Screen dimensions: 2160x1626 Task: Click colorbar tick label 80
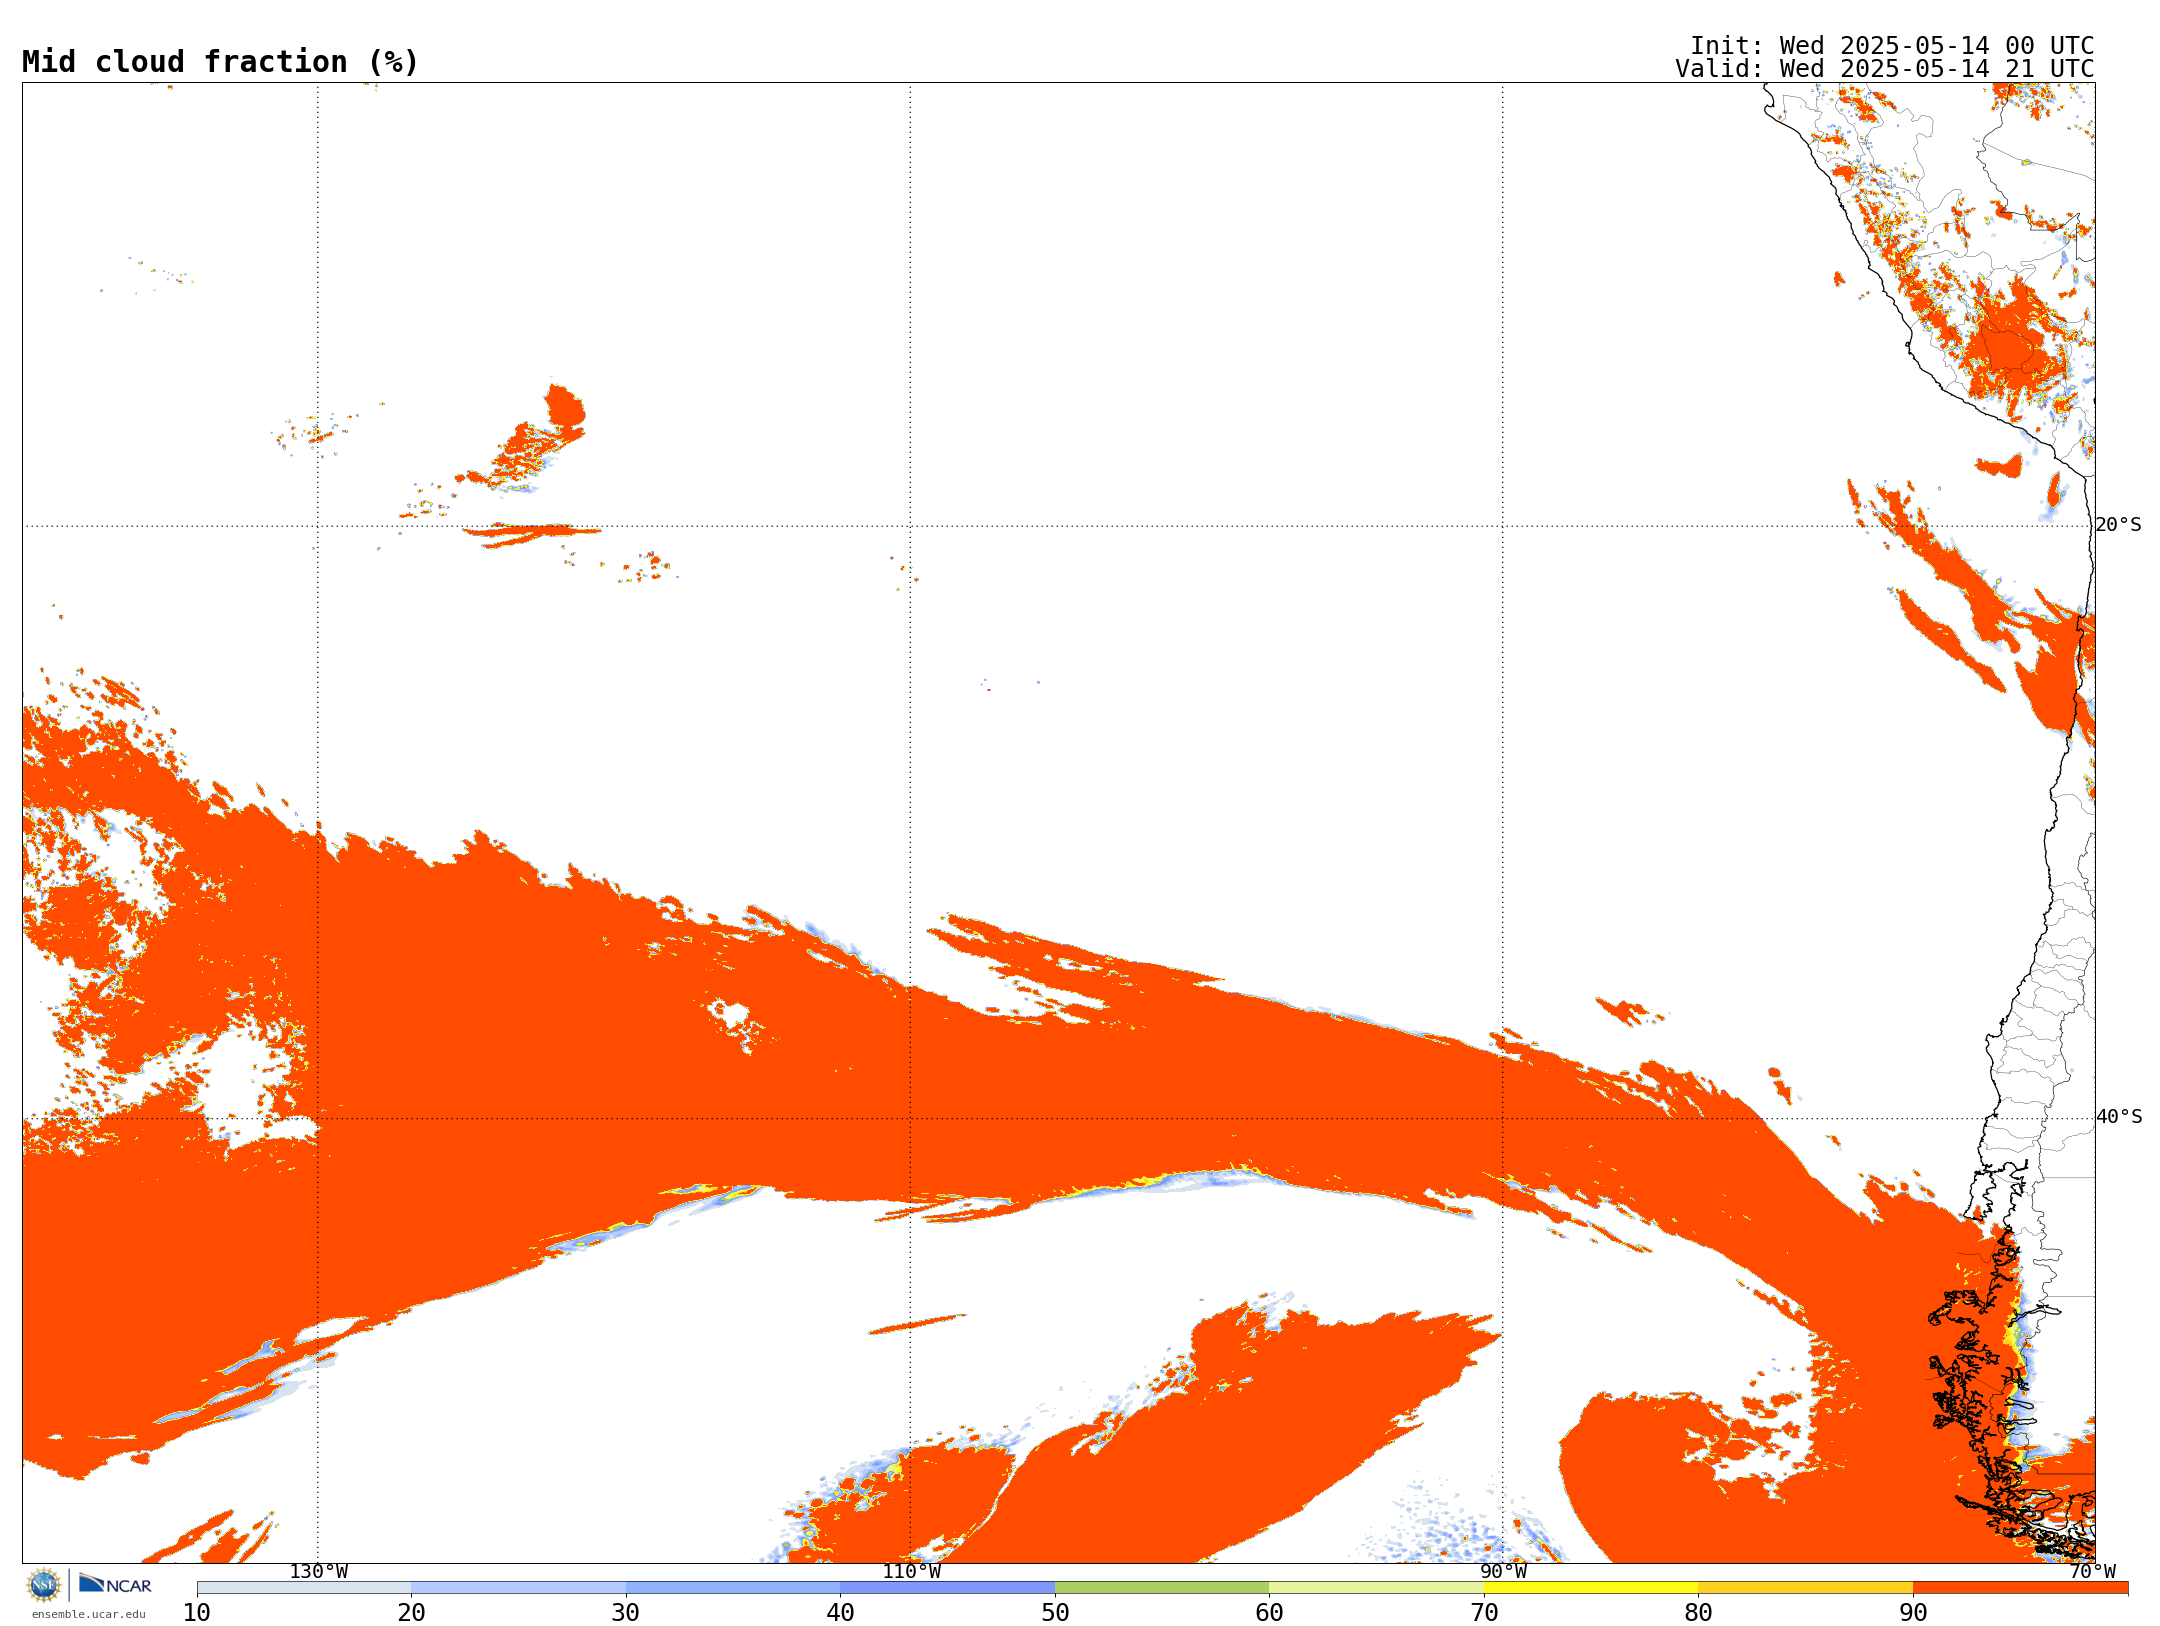pos(1698,1613)
